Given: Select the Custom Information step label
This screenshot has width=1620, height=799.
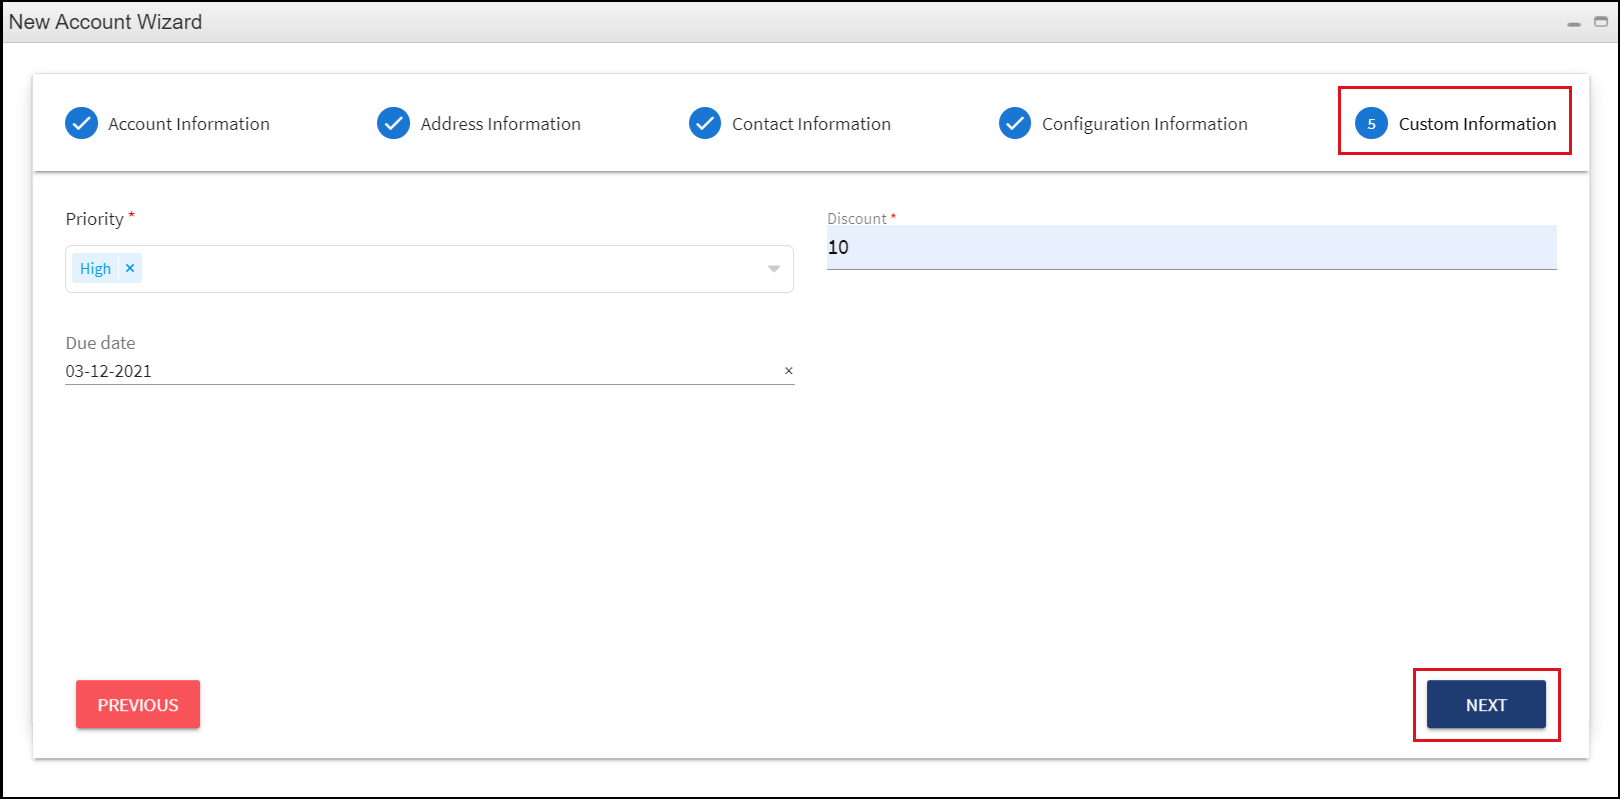Looking at the screenshot, I should pos(1477,124).
